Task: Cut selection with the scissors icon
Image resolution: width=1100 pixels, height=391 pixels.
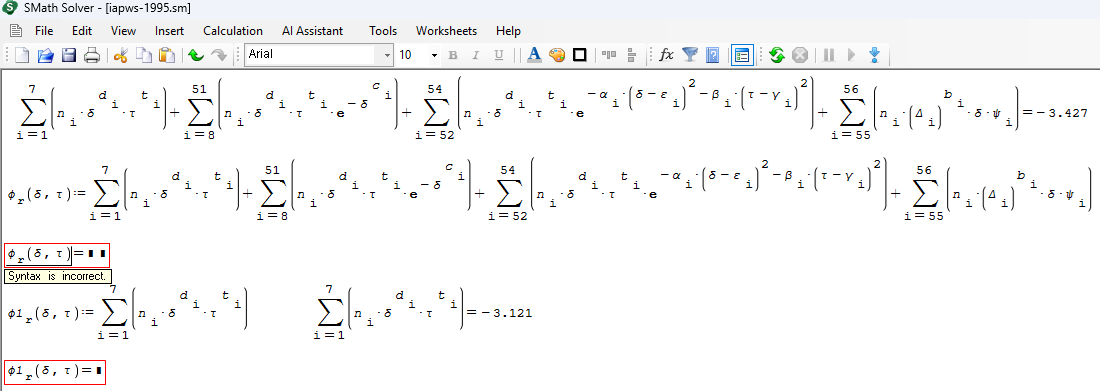Action: [x=121, y=55]
